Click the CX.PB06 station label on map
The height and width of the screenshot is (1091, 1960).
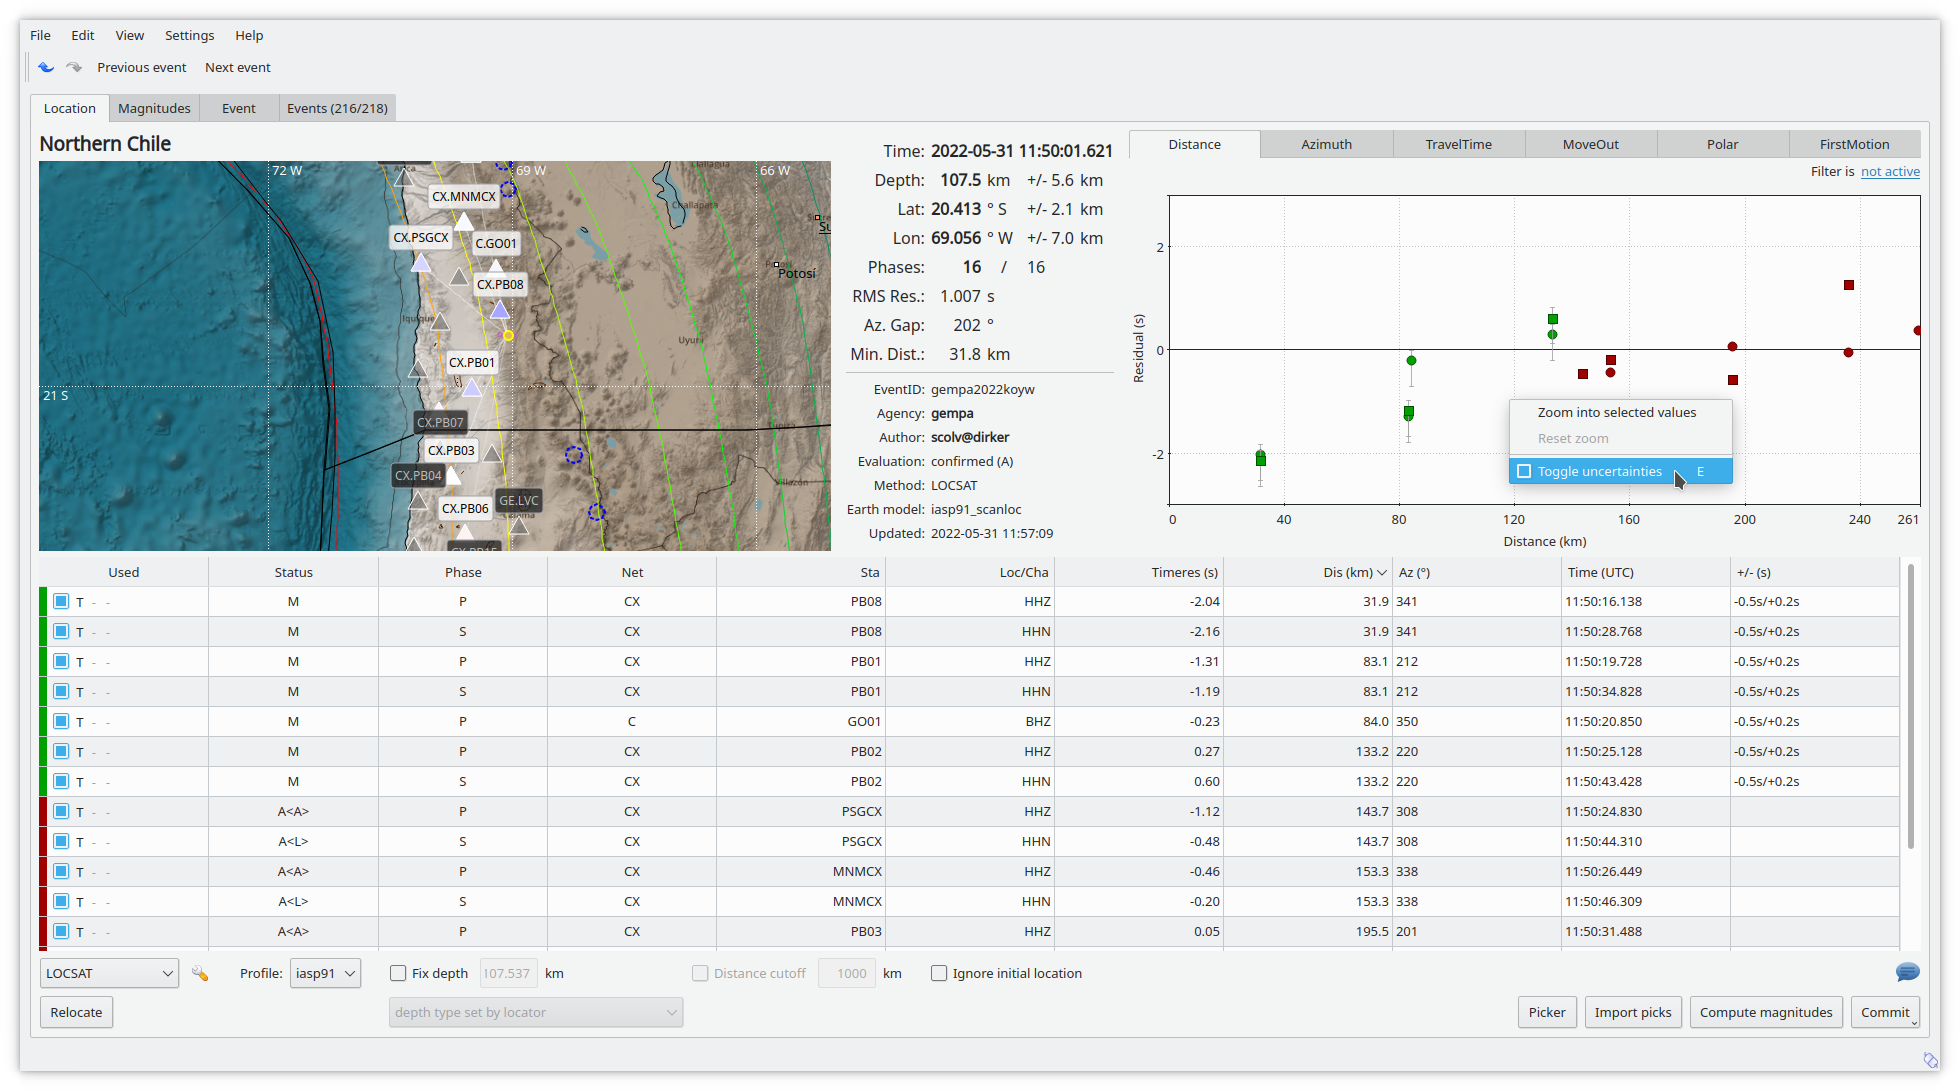pos(465,508)
